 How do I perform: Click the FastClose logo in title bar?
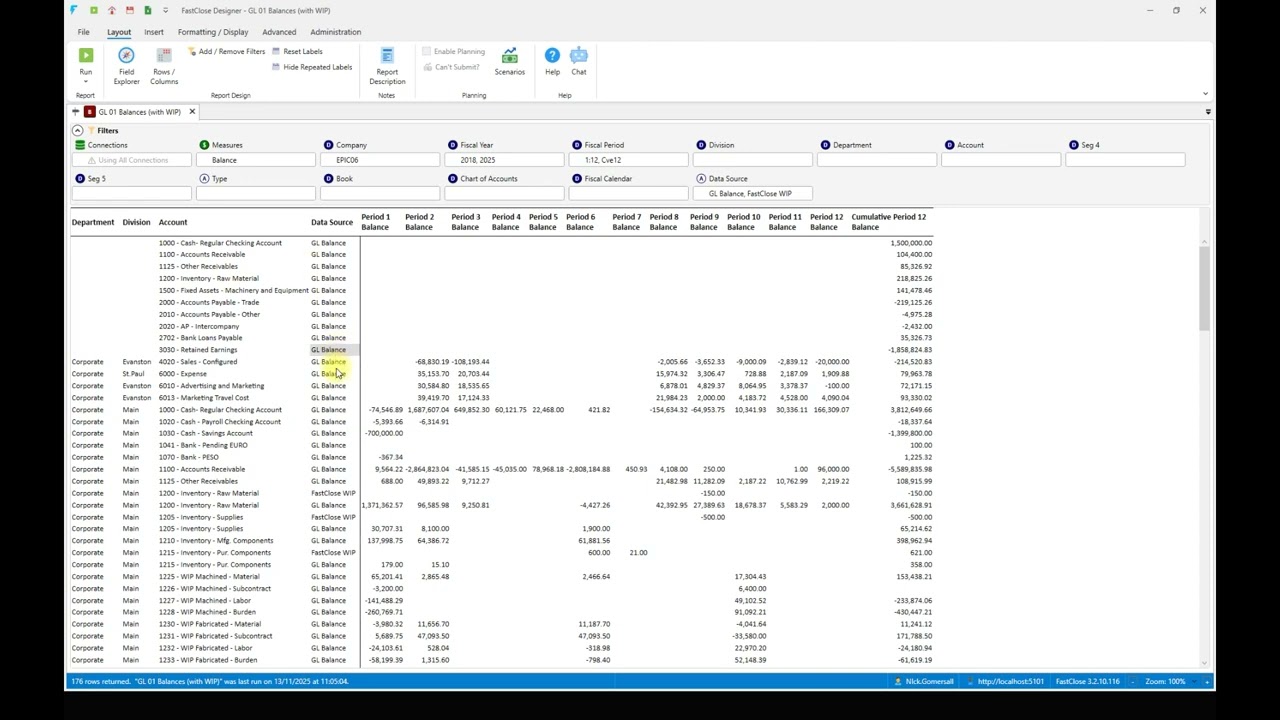[x=74, y=10]
